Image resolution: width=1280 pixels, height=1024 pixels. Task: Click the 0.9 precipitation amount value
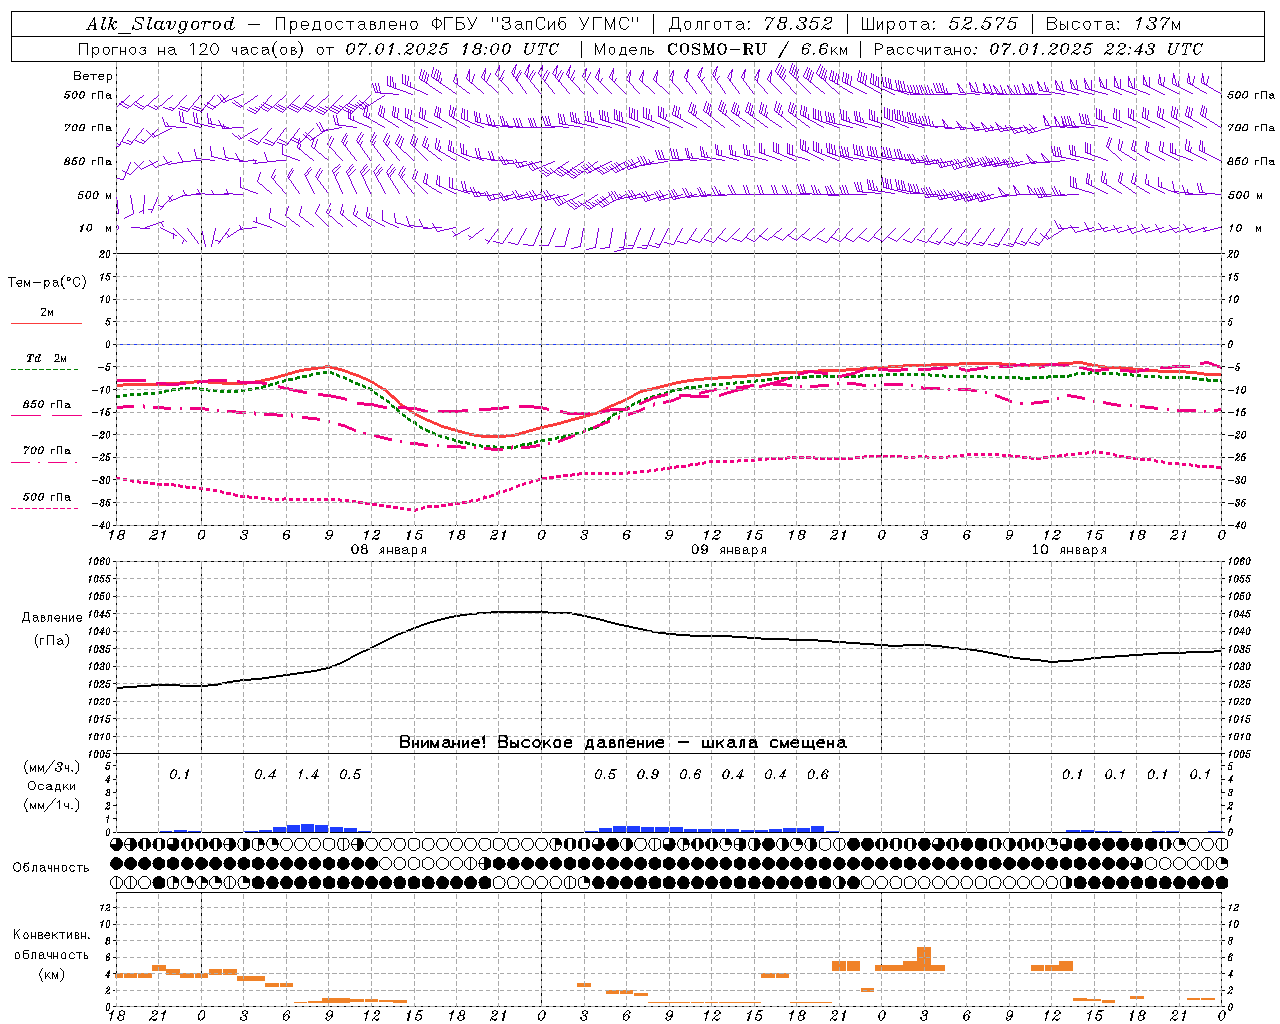(648, 774)
